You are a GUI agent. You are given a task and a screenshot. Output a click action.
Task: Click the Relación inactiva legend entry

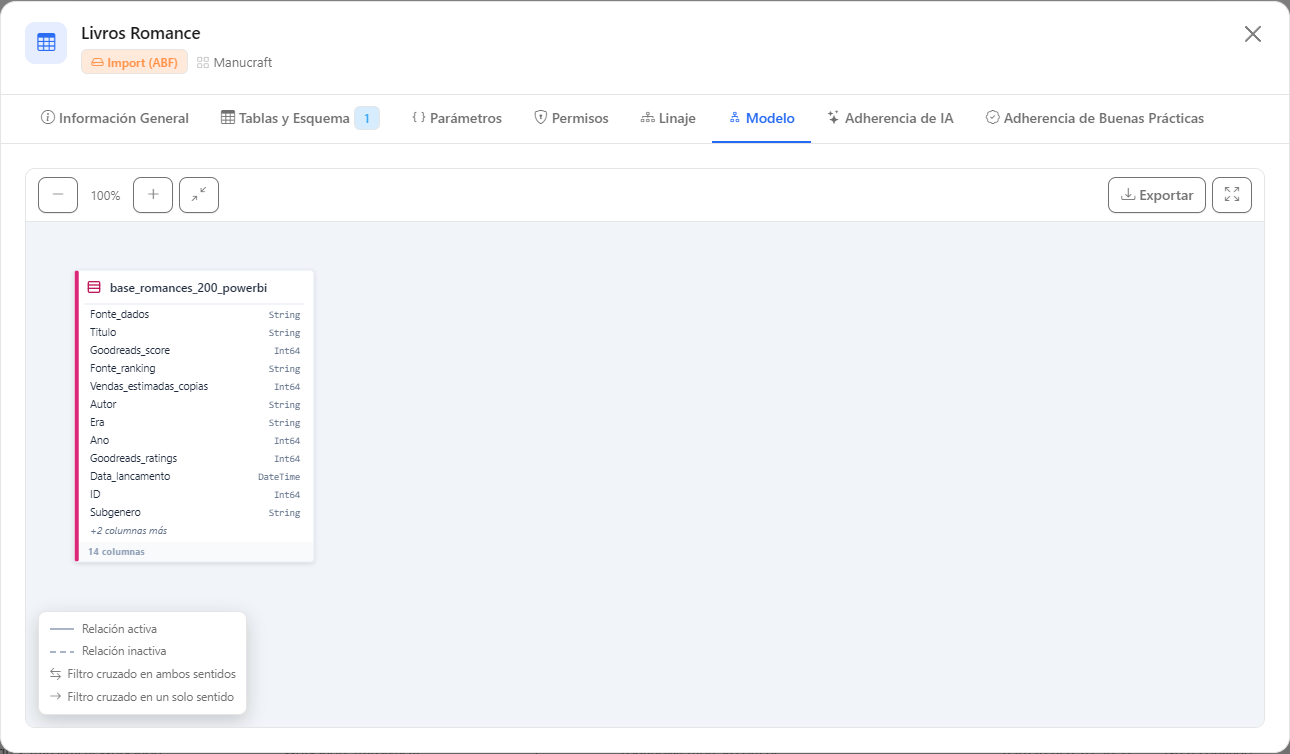pos(108,651)
